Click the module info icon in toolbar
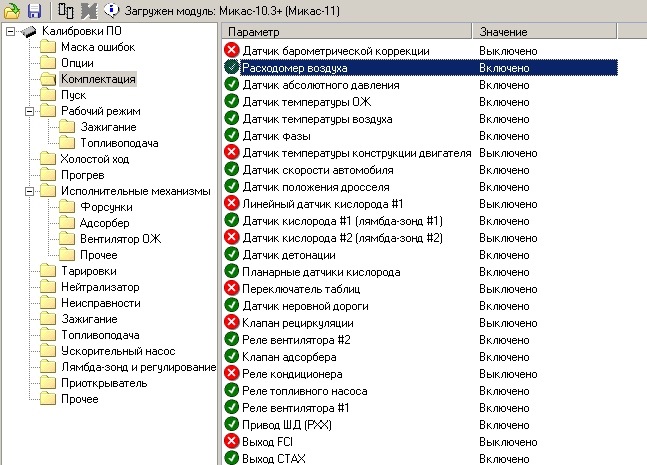647x465 pixels. [111, 10]
